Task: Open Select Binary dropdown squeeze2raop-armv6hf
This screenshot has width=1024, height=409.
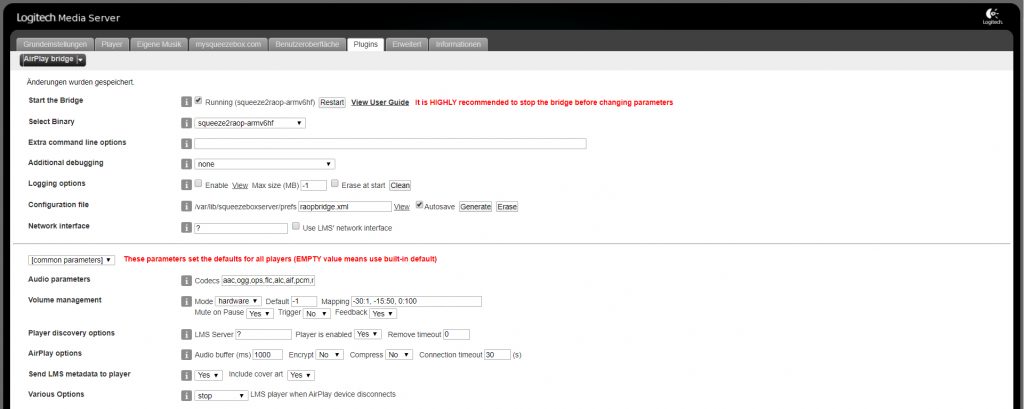Action: coord(250,123)
